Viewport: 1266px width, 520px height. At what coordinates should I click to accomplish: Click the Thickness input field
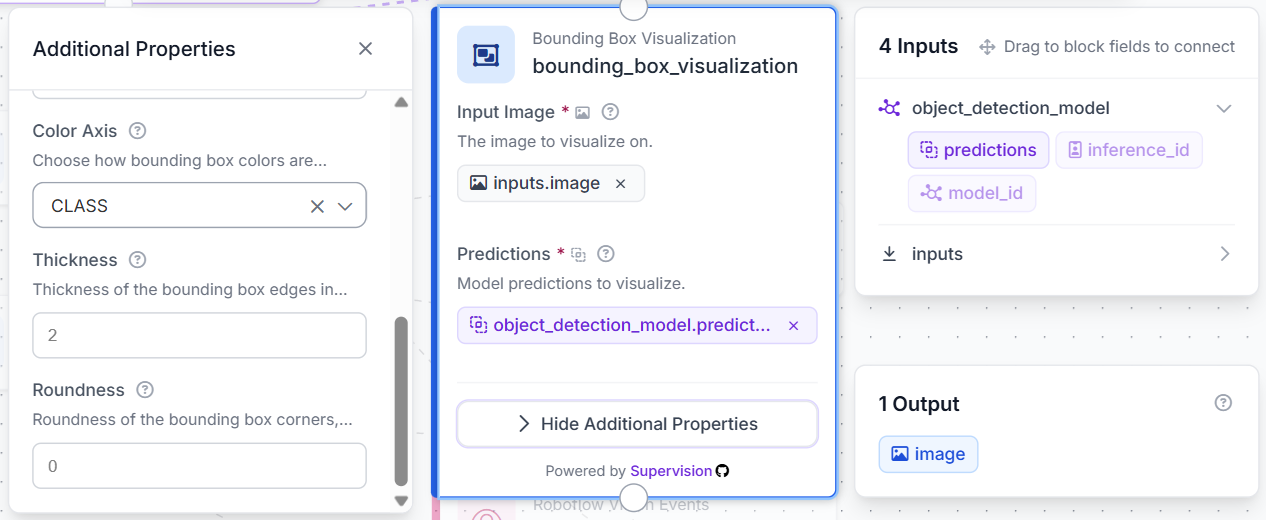point(200,336)
